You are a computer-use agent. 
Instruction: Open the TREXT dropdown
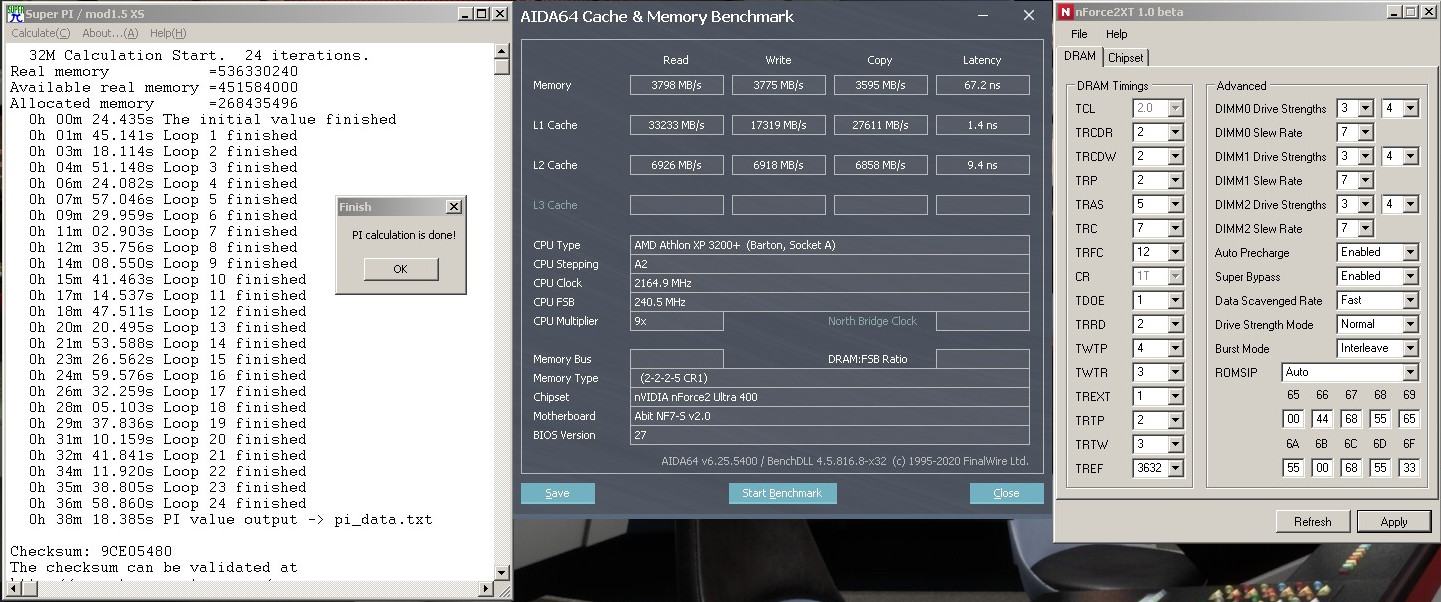[1175, 396]
